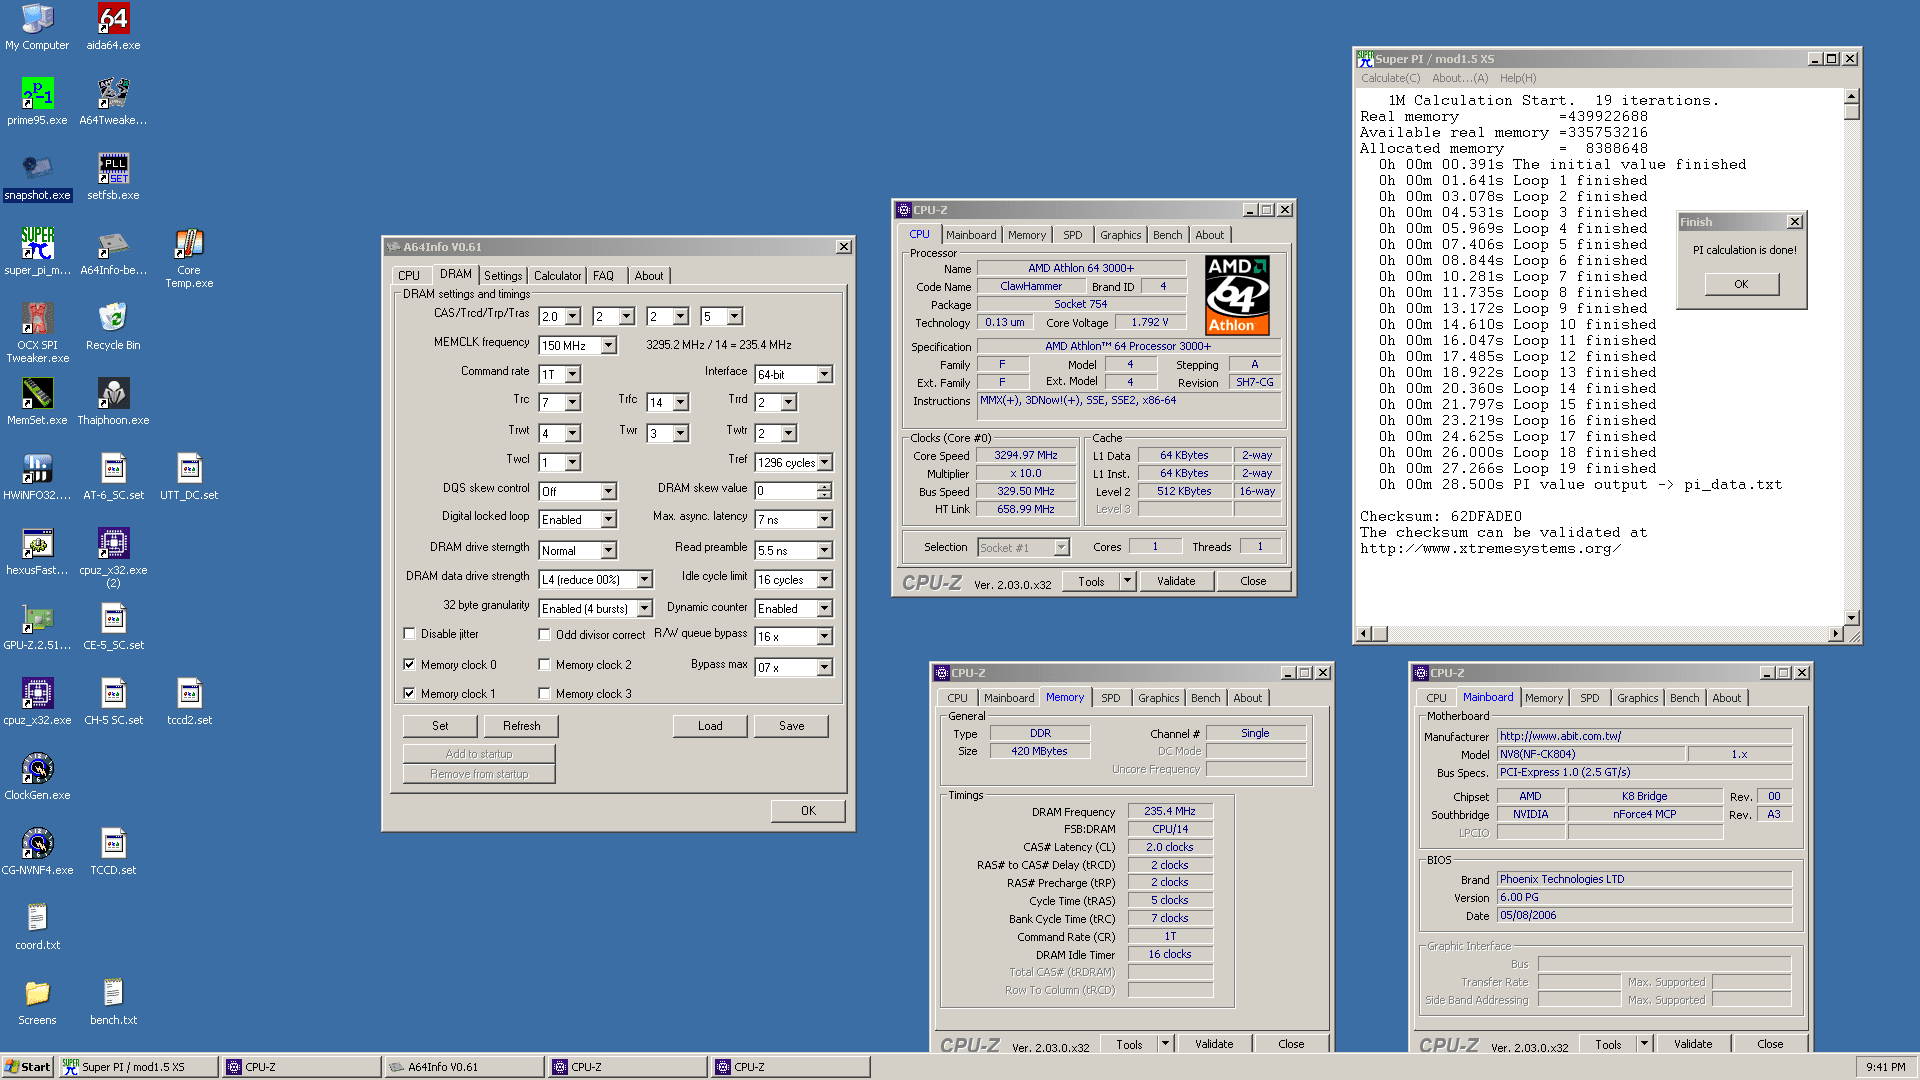1920x1080 pixels.
Task: Open Thaiphoon.exe desktop icon
Action: point(113,402)
